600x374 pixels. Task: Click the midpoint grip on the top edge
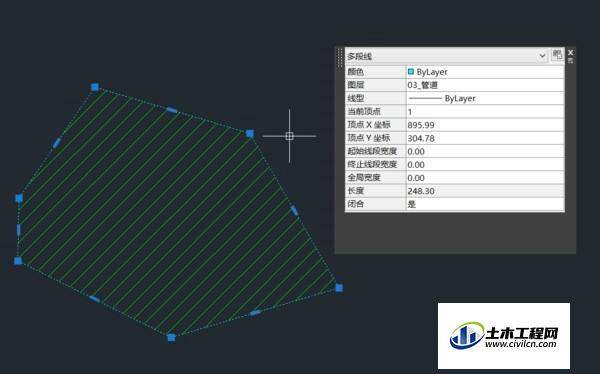click(172, 110)
